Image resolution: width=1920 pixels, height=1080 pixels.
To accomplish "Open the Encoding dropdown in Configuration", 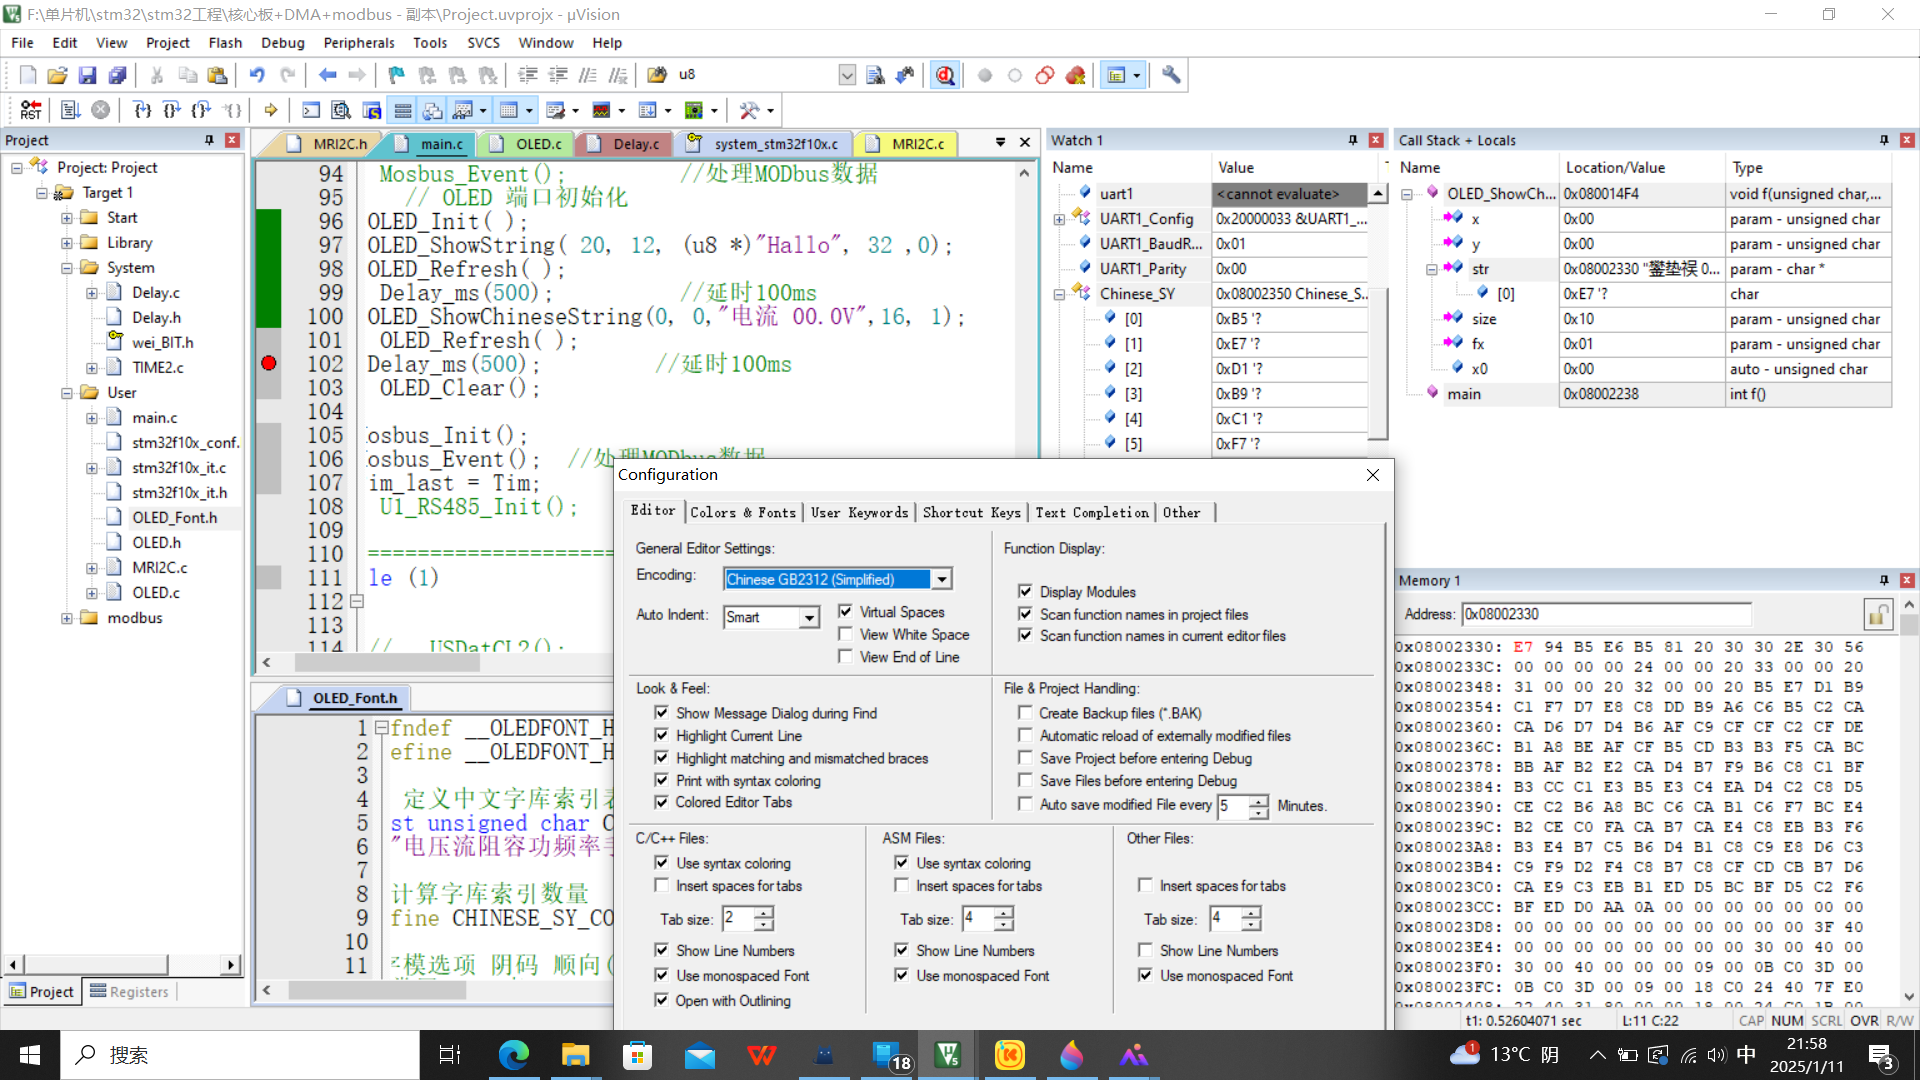I will [x=941, y=579].
